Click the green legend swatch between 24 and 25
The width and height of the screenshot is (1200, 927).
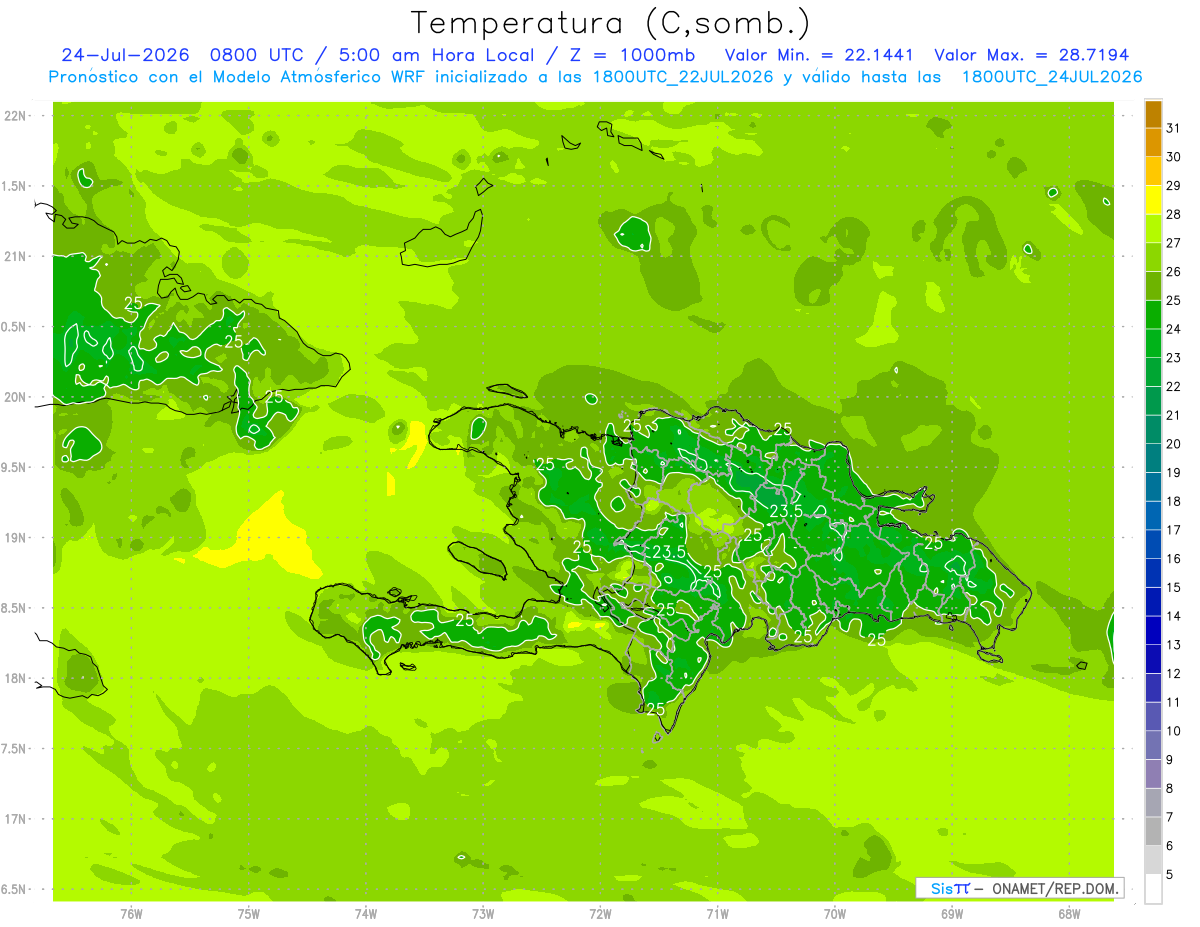pos(1153,315)
